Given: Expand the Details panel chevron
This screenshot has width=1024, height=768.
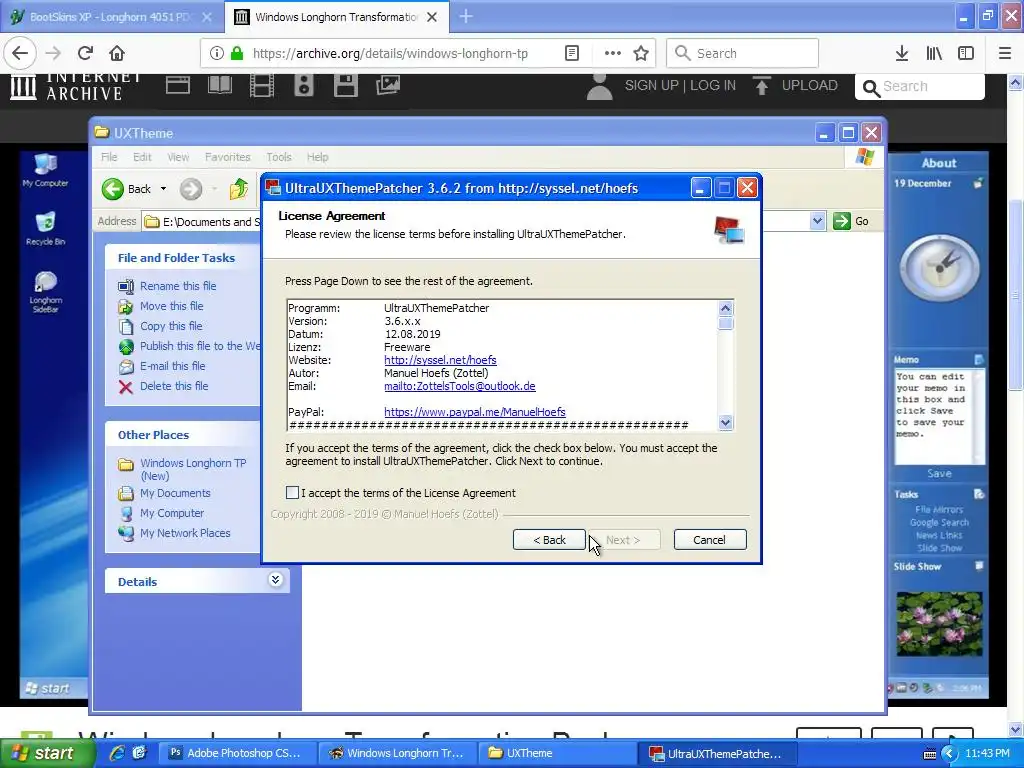Looking at the screenshot, I should click(x=276, y=580).
